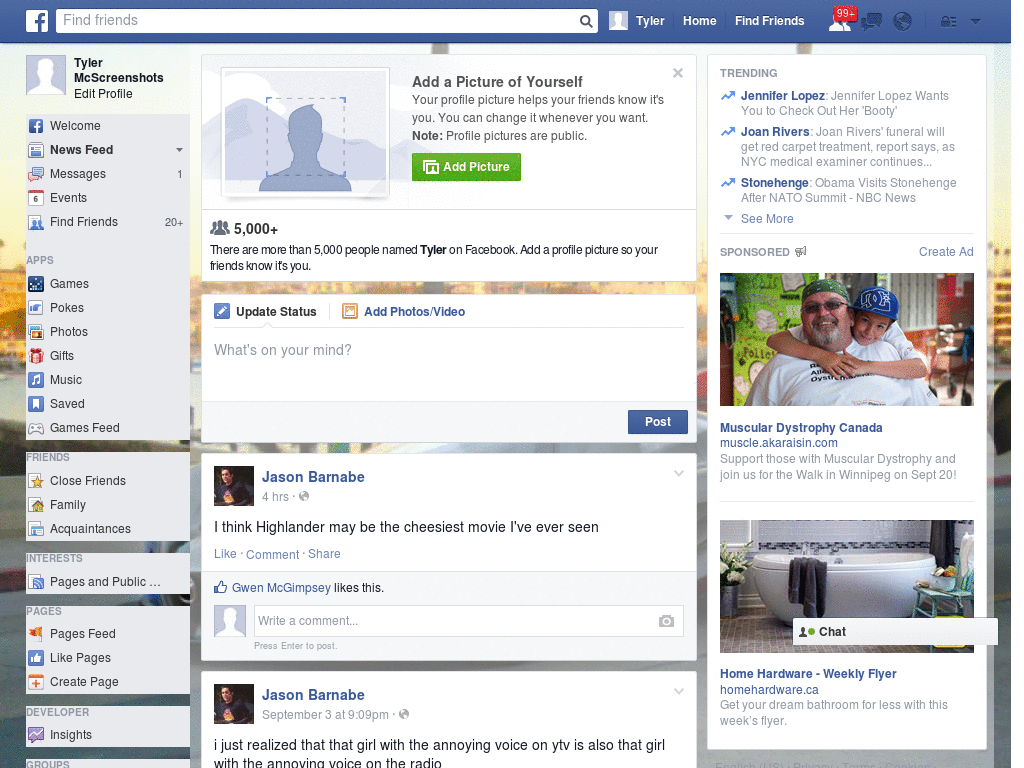This screenshot has width=1024, height=768.
Task: Open options chevron on Highlander post
Action: pos(679,473)
